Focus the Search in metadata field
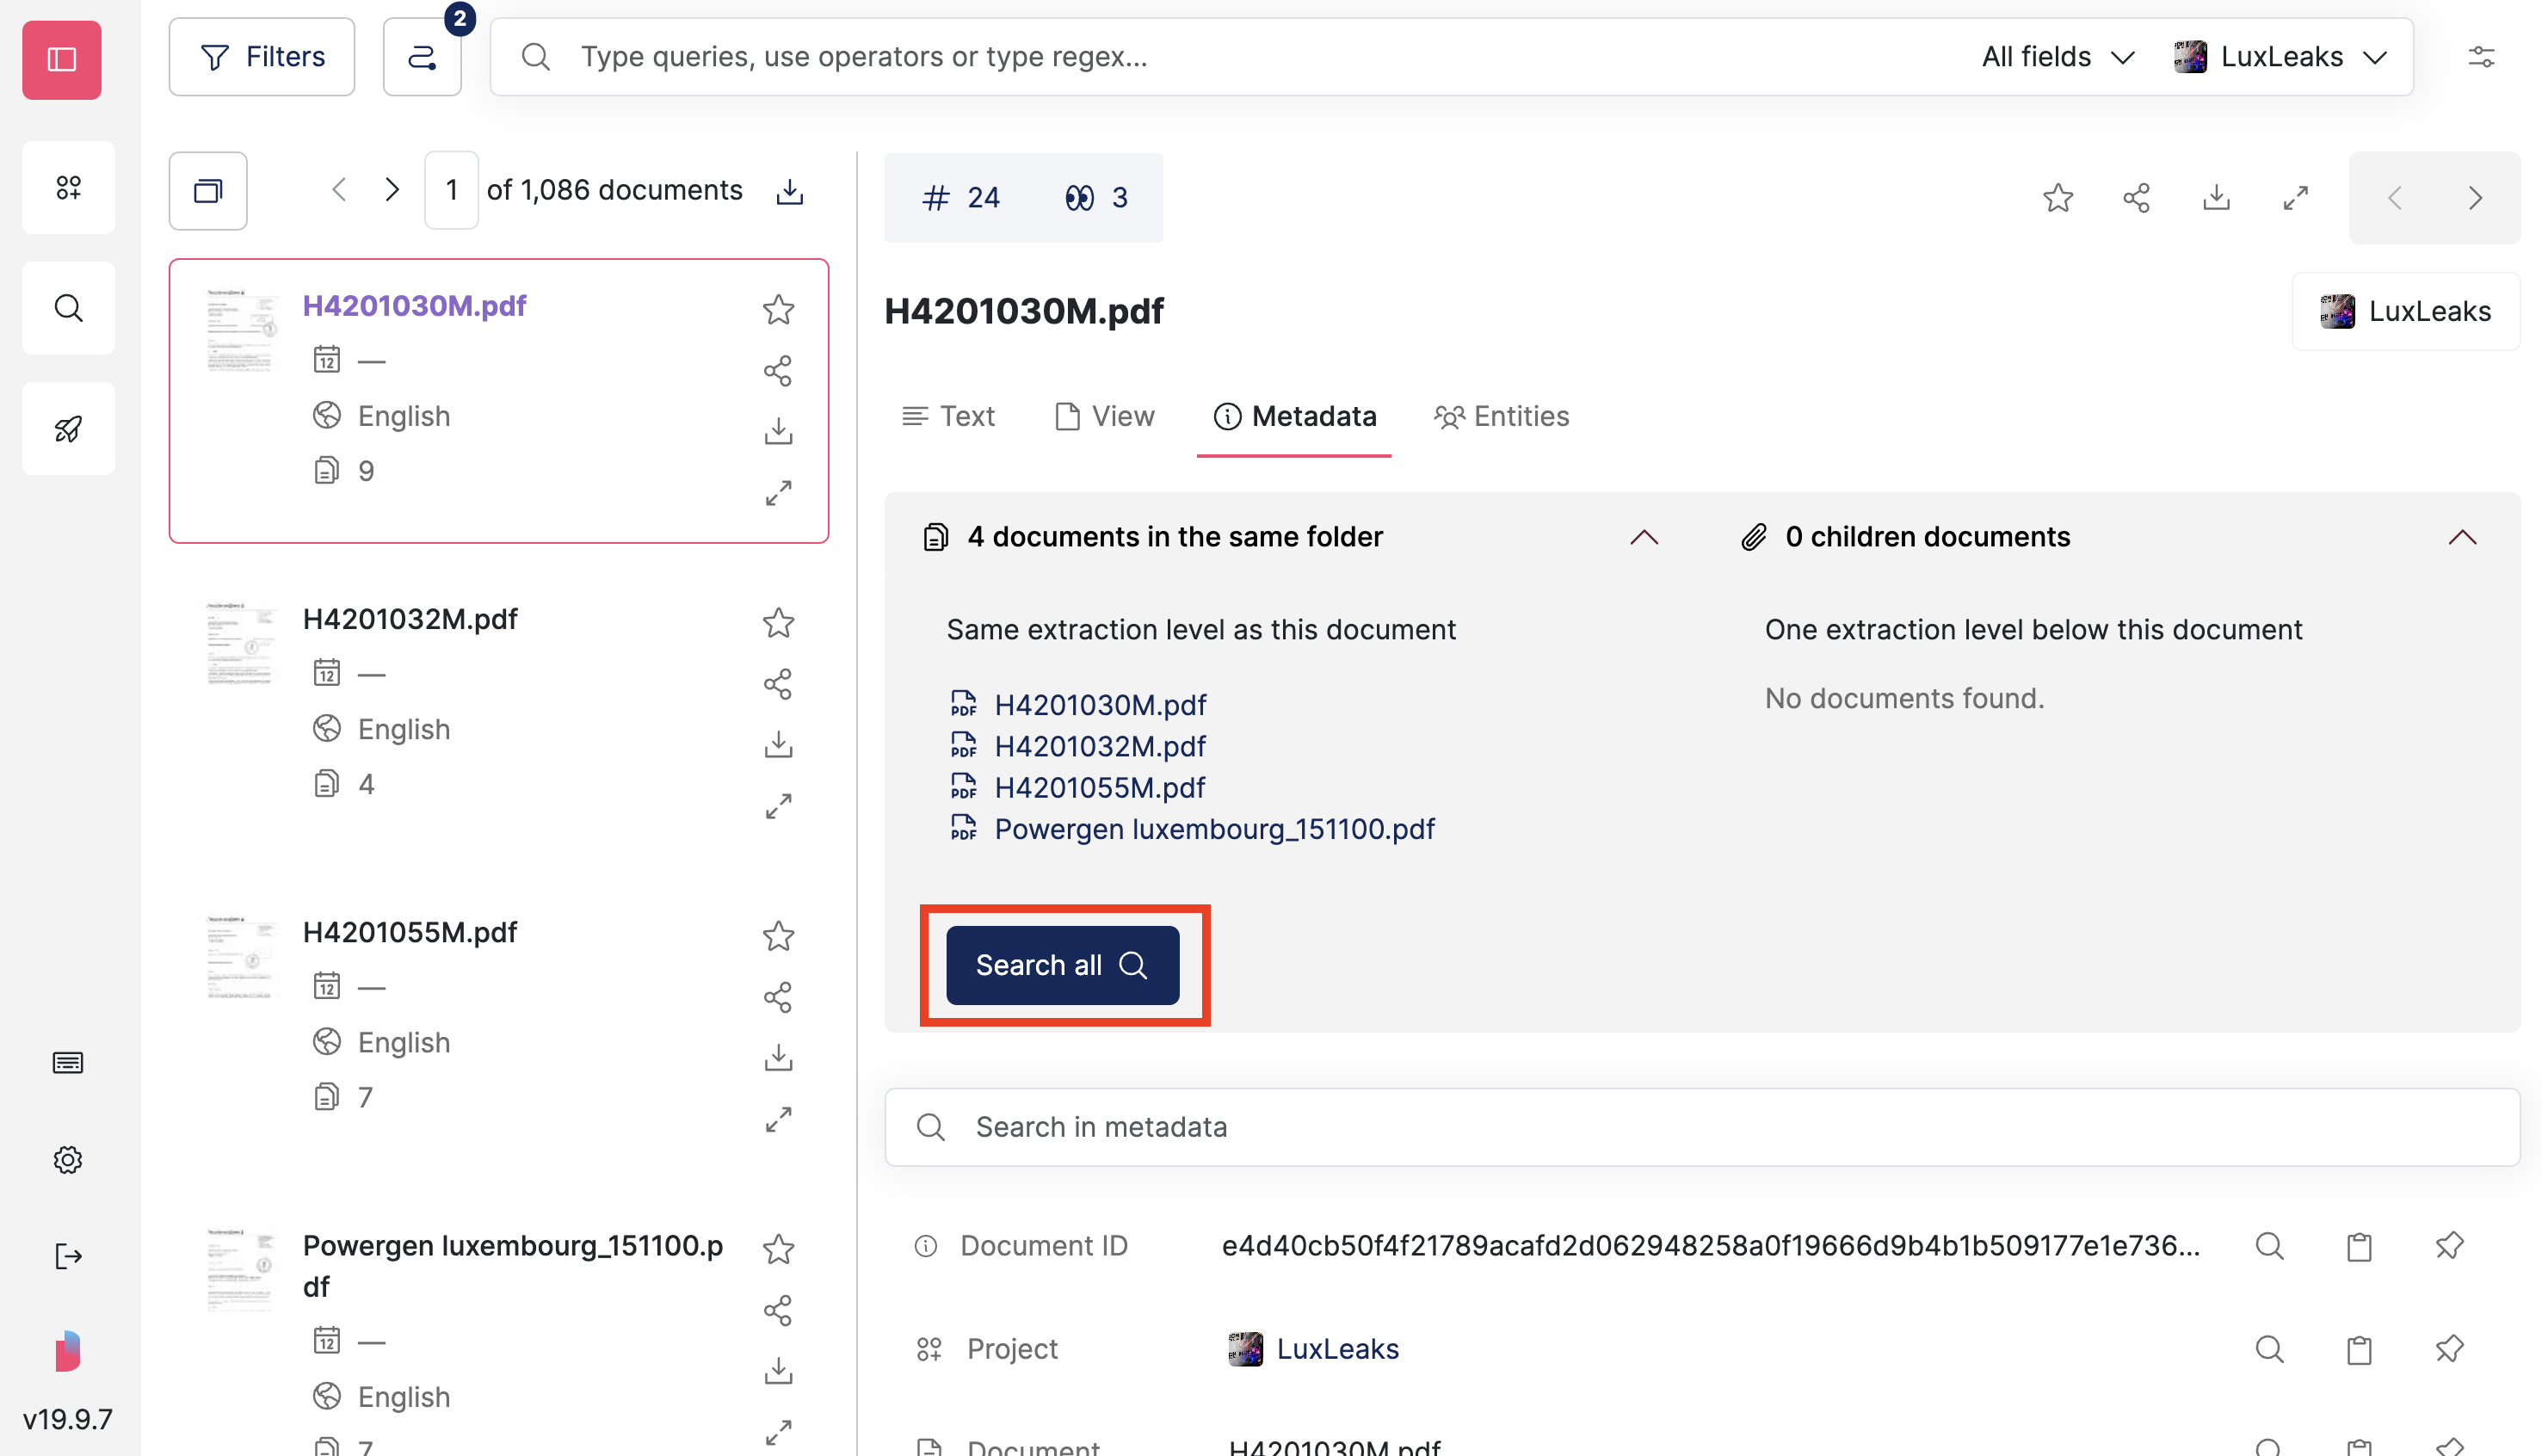Image resolution: width=2542 pixels, height=1456 pixels. pyautogui.click(x=1702, y=1126)
